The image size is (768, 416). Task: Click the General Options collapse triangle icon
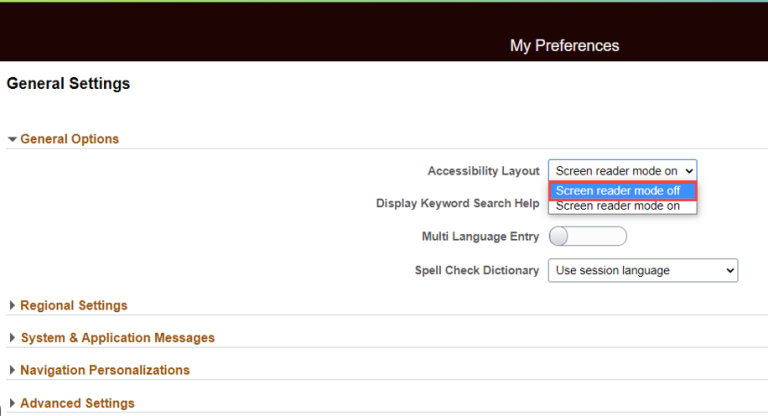pyautogui.click(x=12, y=140)
